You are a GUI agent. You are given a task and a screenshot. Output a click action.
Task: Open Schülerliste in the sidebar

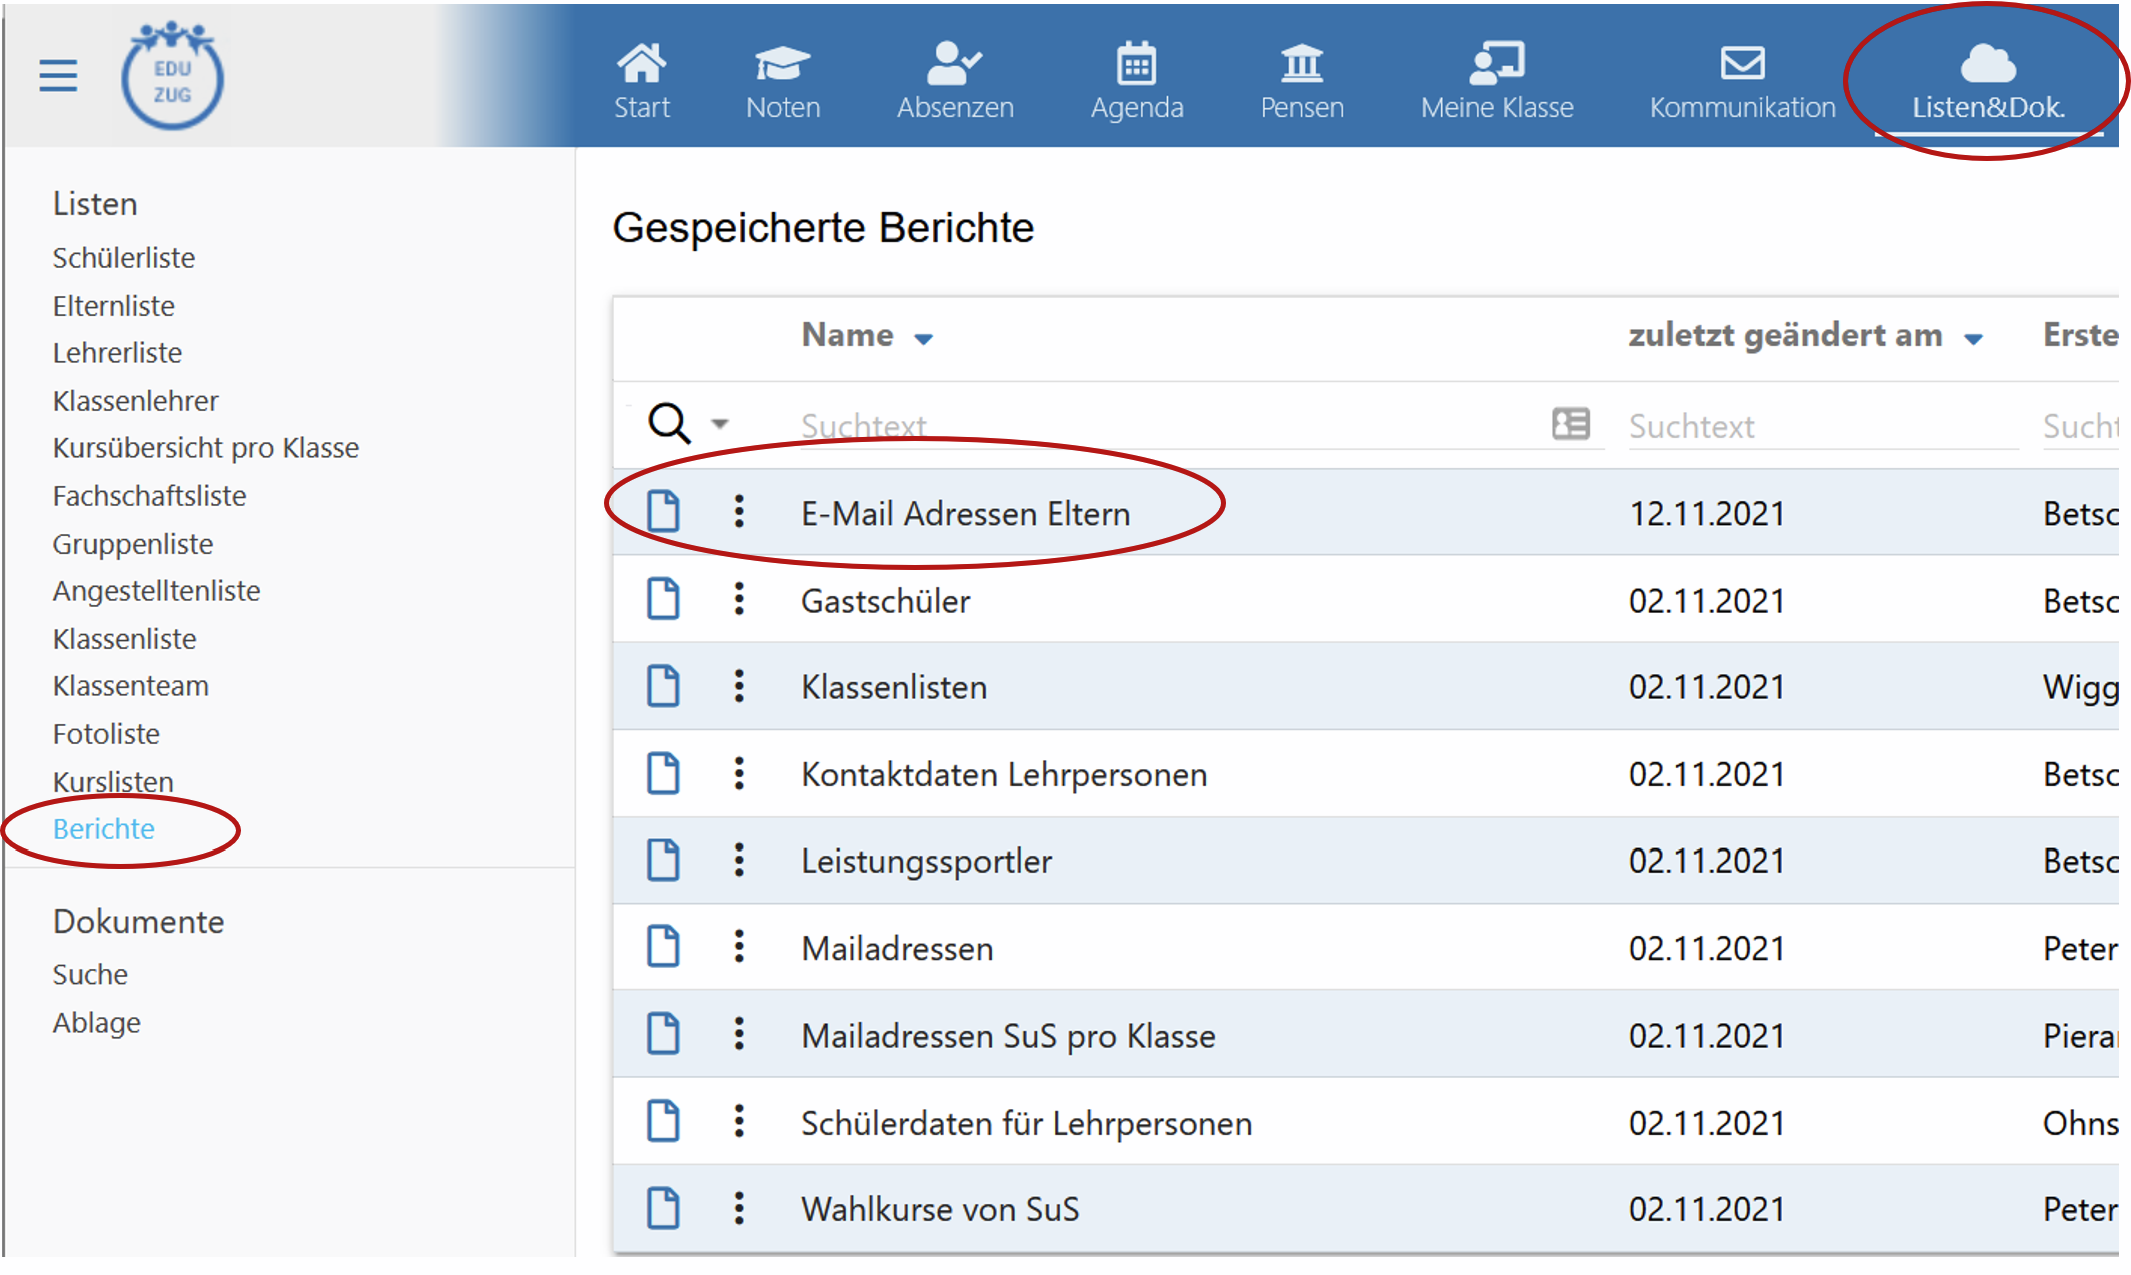point(124,258)
